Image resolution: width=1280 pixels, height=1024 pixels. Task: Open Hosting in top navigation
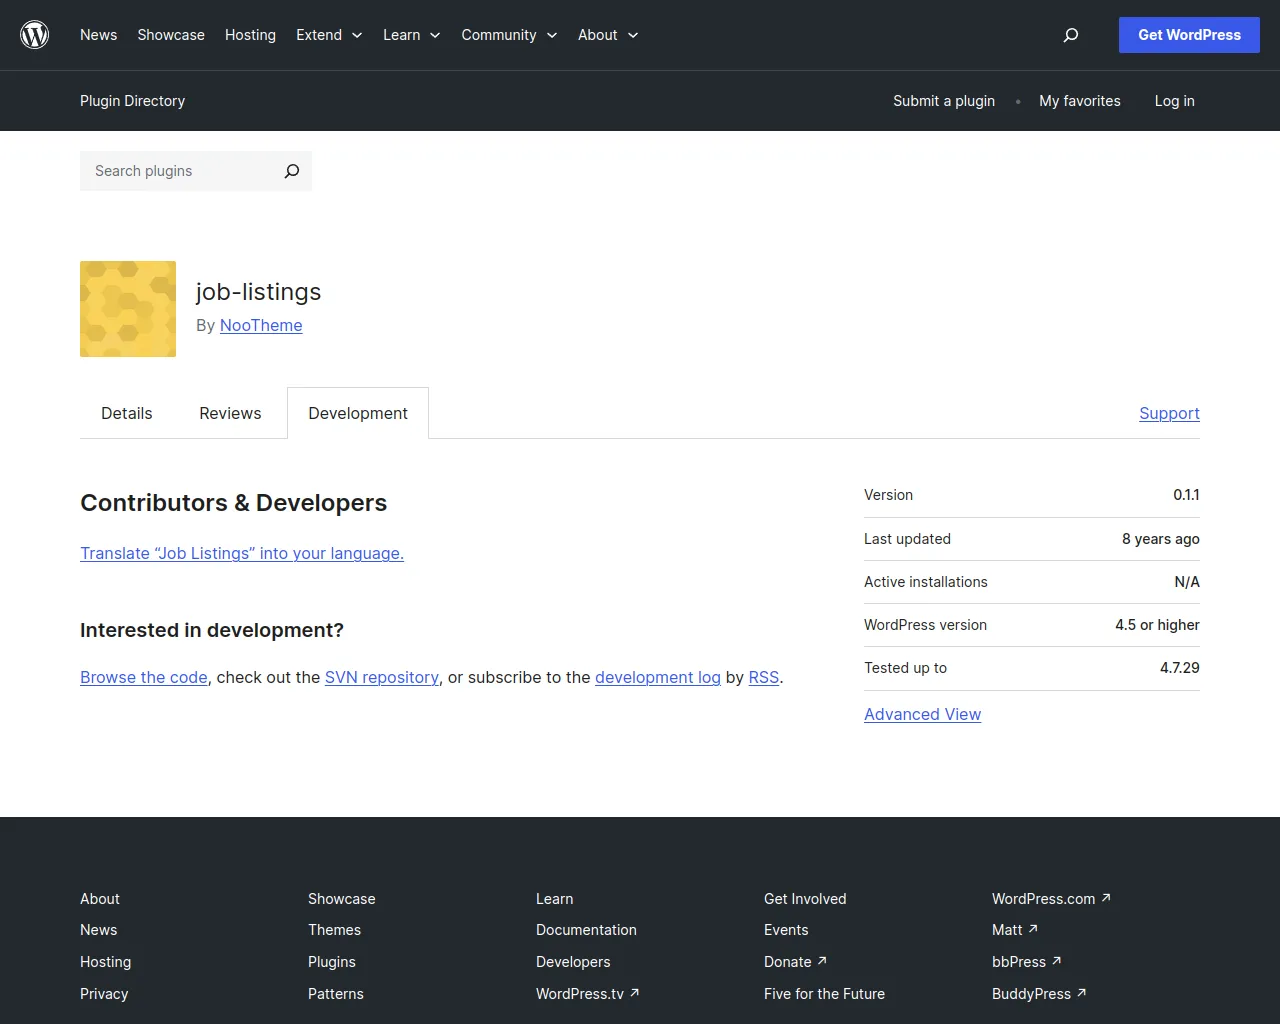(250, 35)
